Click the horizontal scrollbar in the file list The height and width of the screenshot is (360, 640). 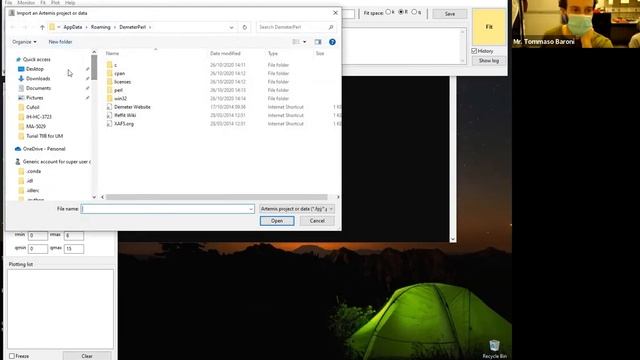tap(216, 197)
